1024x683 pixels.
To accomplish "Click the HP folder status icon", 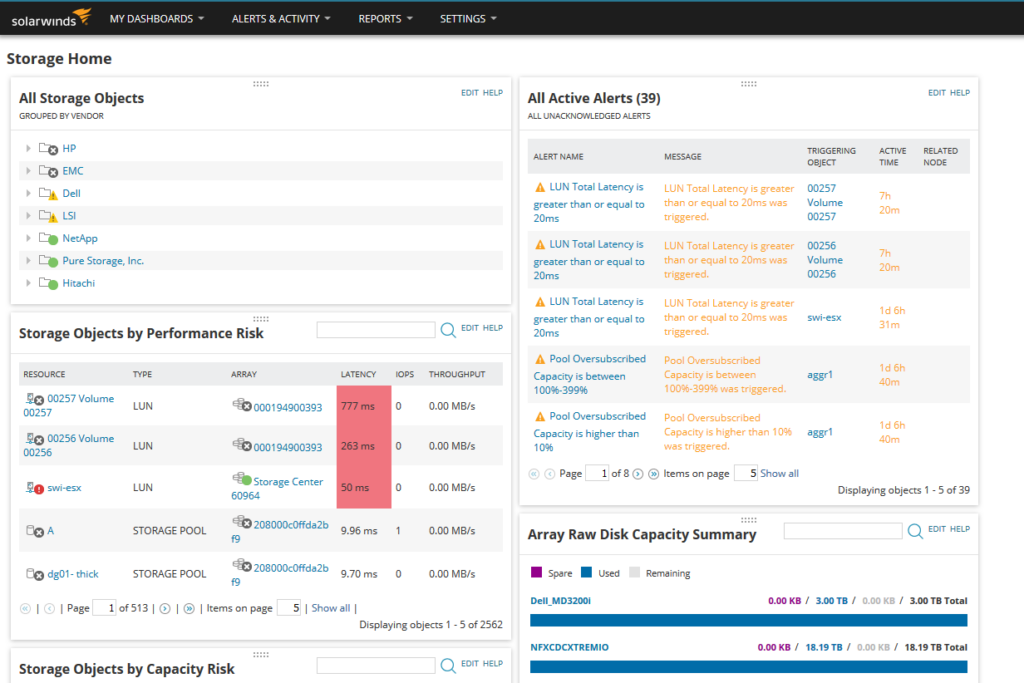I will click(x=48, y=149).
